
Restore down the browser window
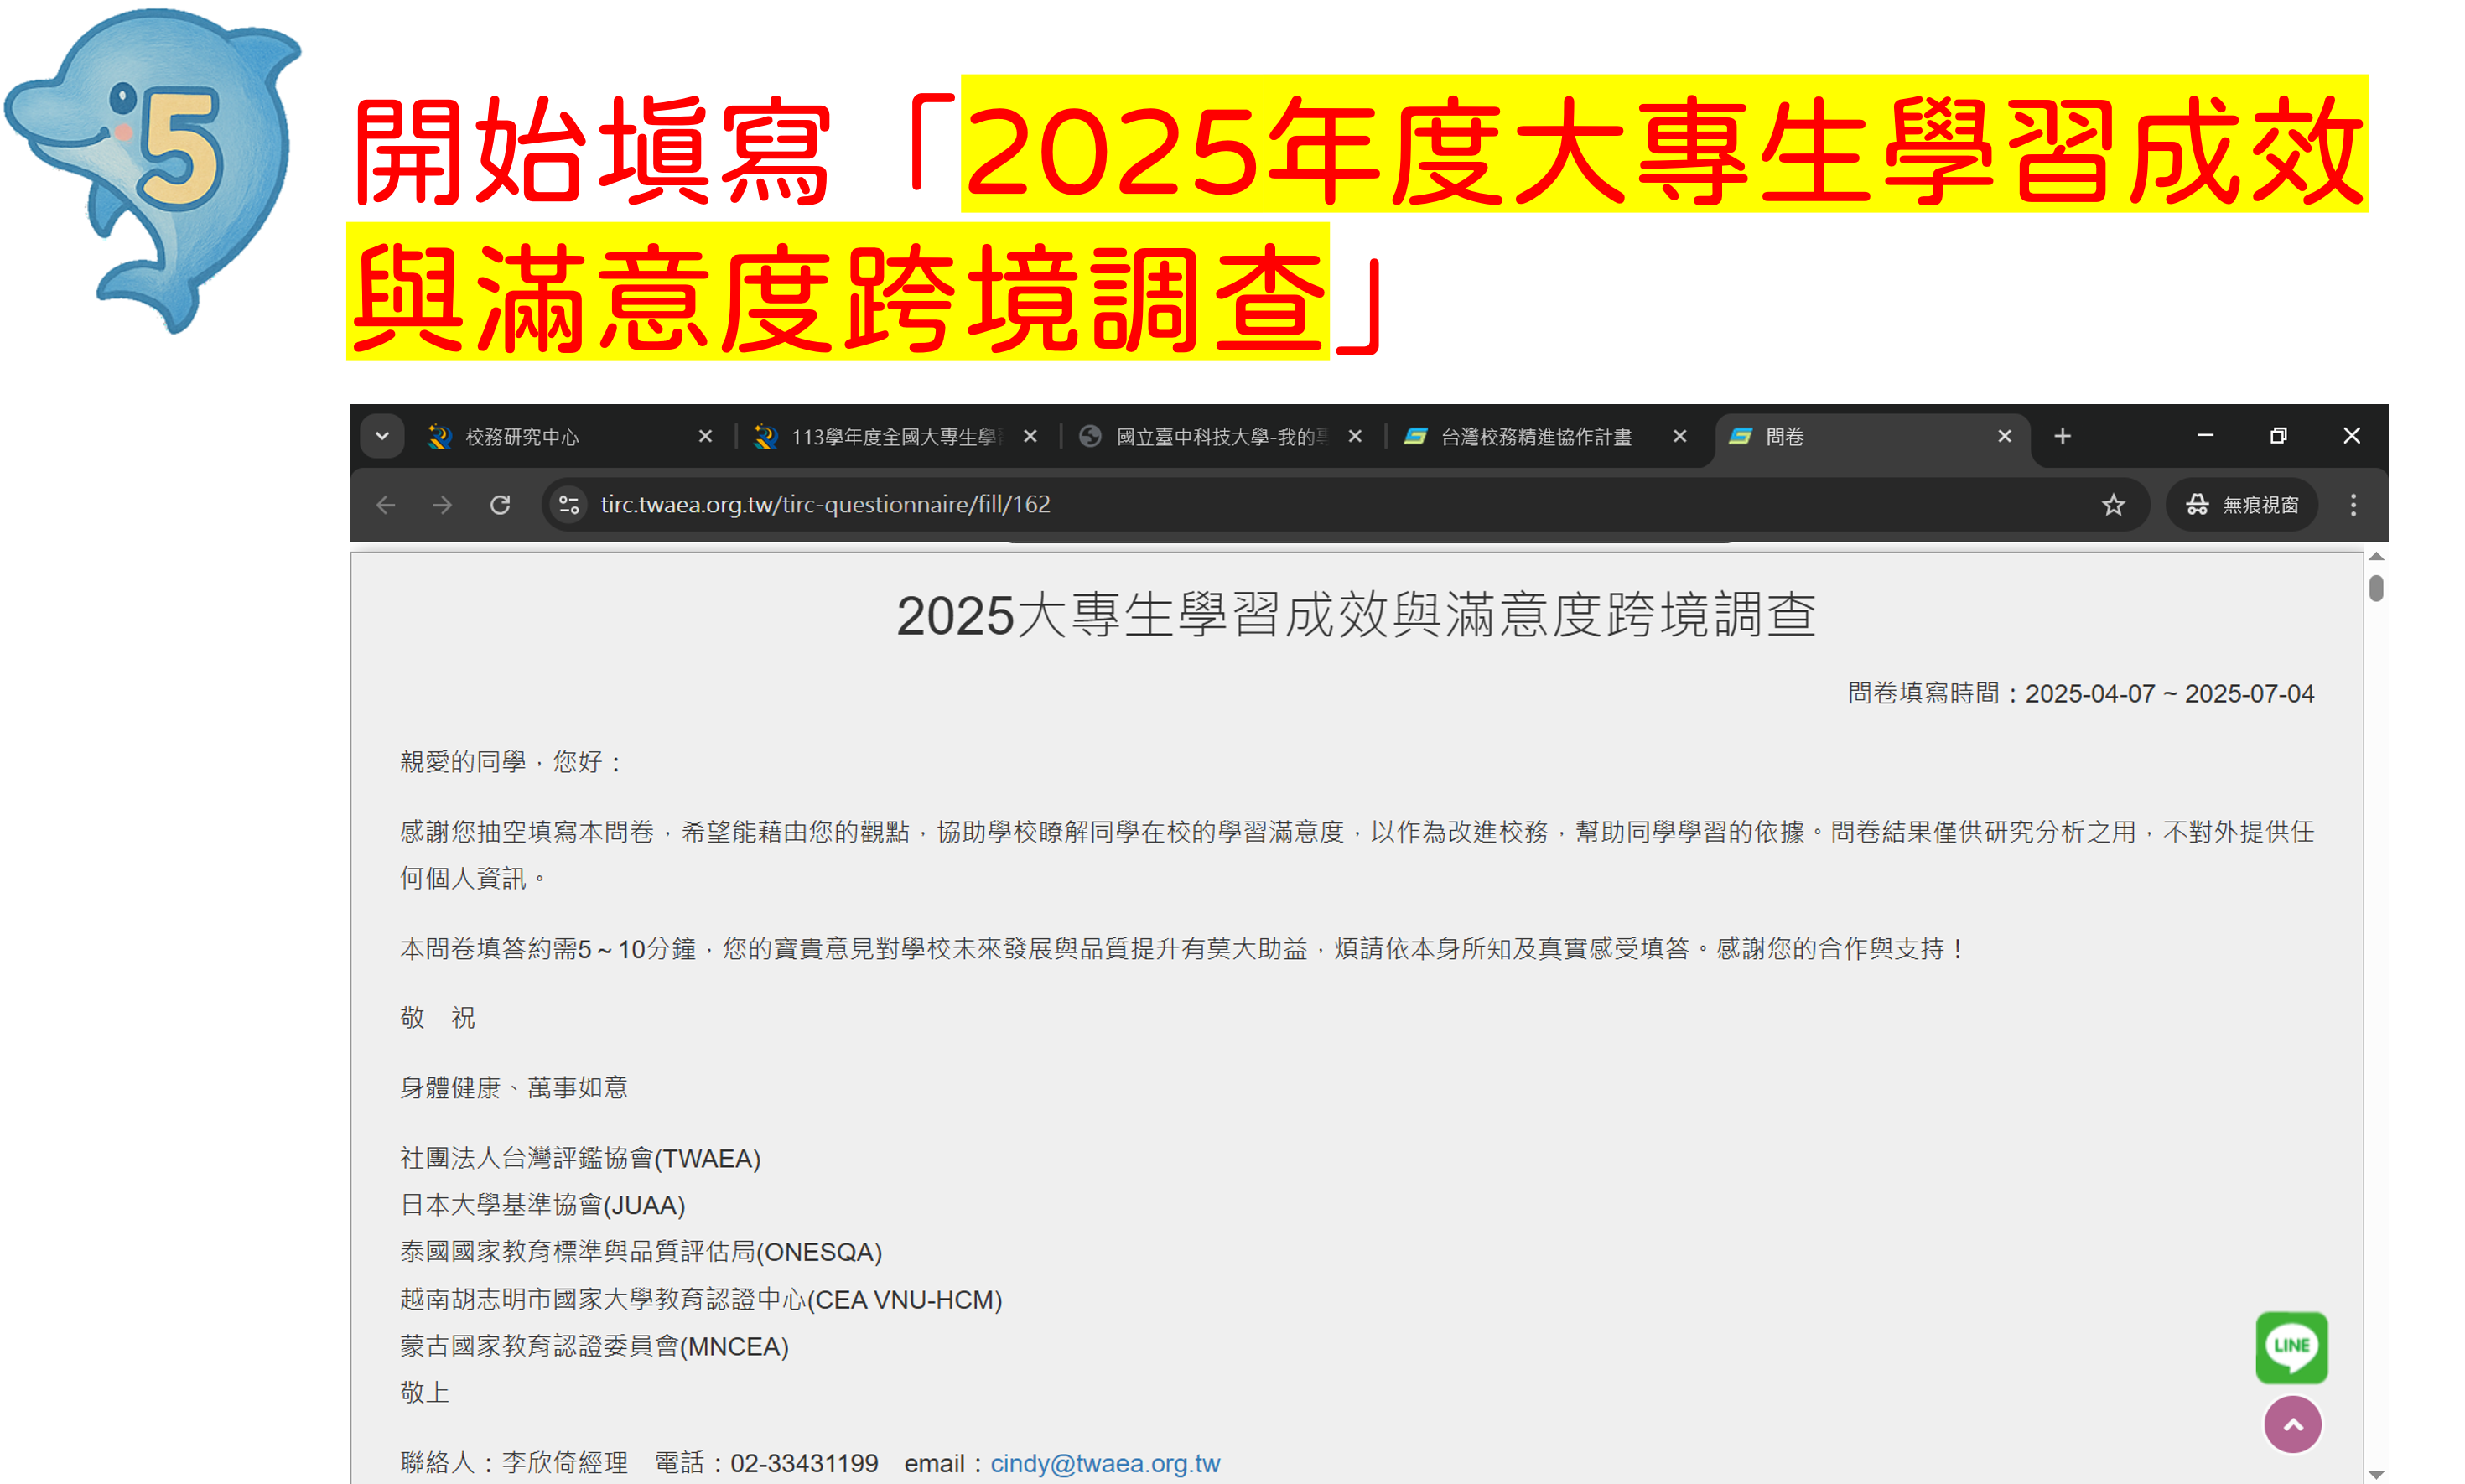coord(2278,436)
